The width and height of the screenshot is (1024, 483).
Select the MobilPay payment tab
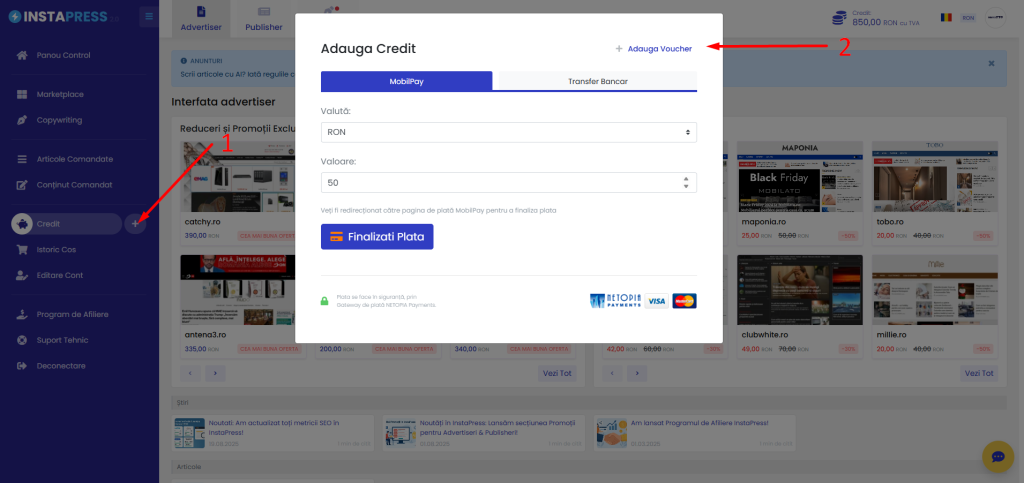tap(406, 81)
